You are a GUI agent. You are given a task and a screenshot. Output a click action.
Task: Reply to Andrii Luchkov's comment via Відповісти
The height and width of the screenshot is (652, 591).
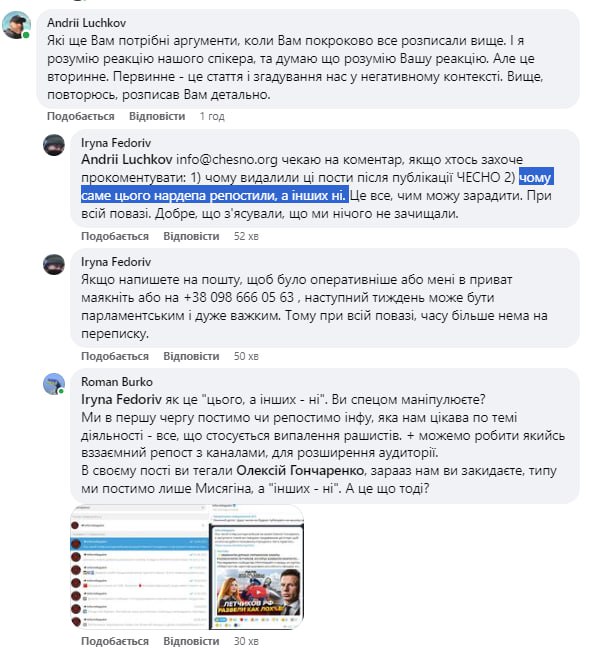[157, 116]
